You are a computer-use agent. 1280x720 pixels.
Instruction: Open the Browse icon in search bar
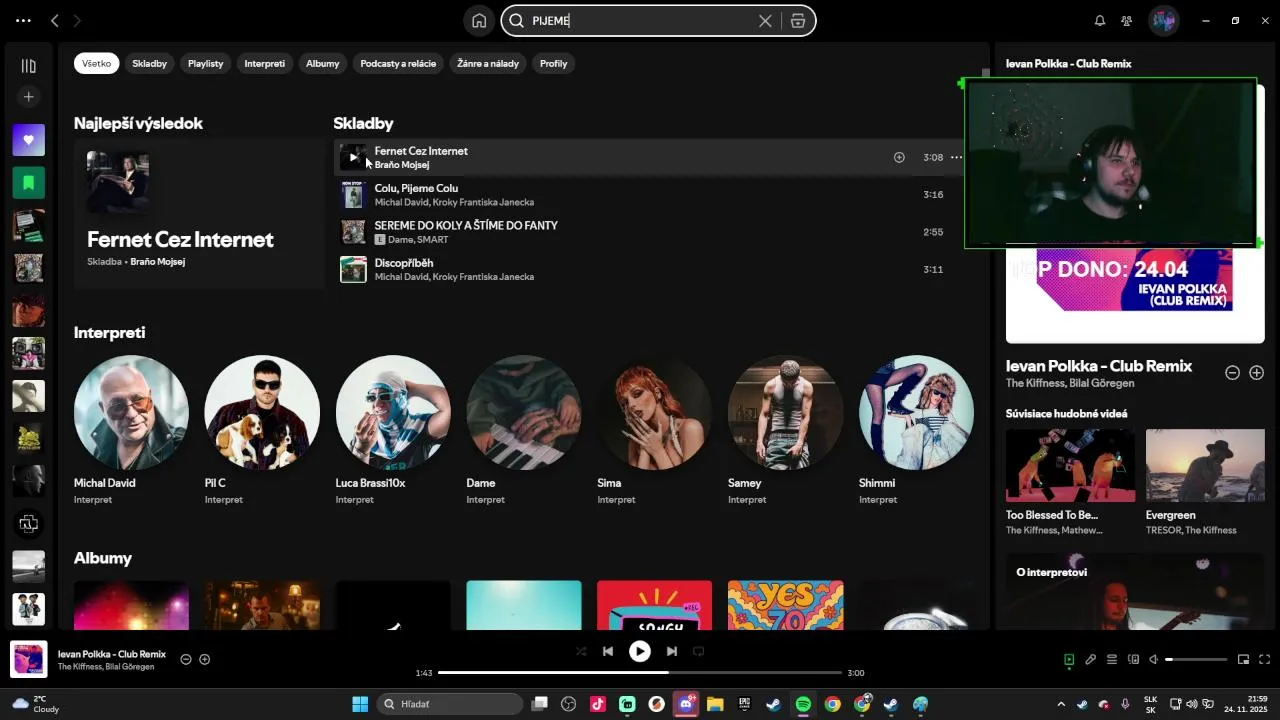[x=798, y=20]
